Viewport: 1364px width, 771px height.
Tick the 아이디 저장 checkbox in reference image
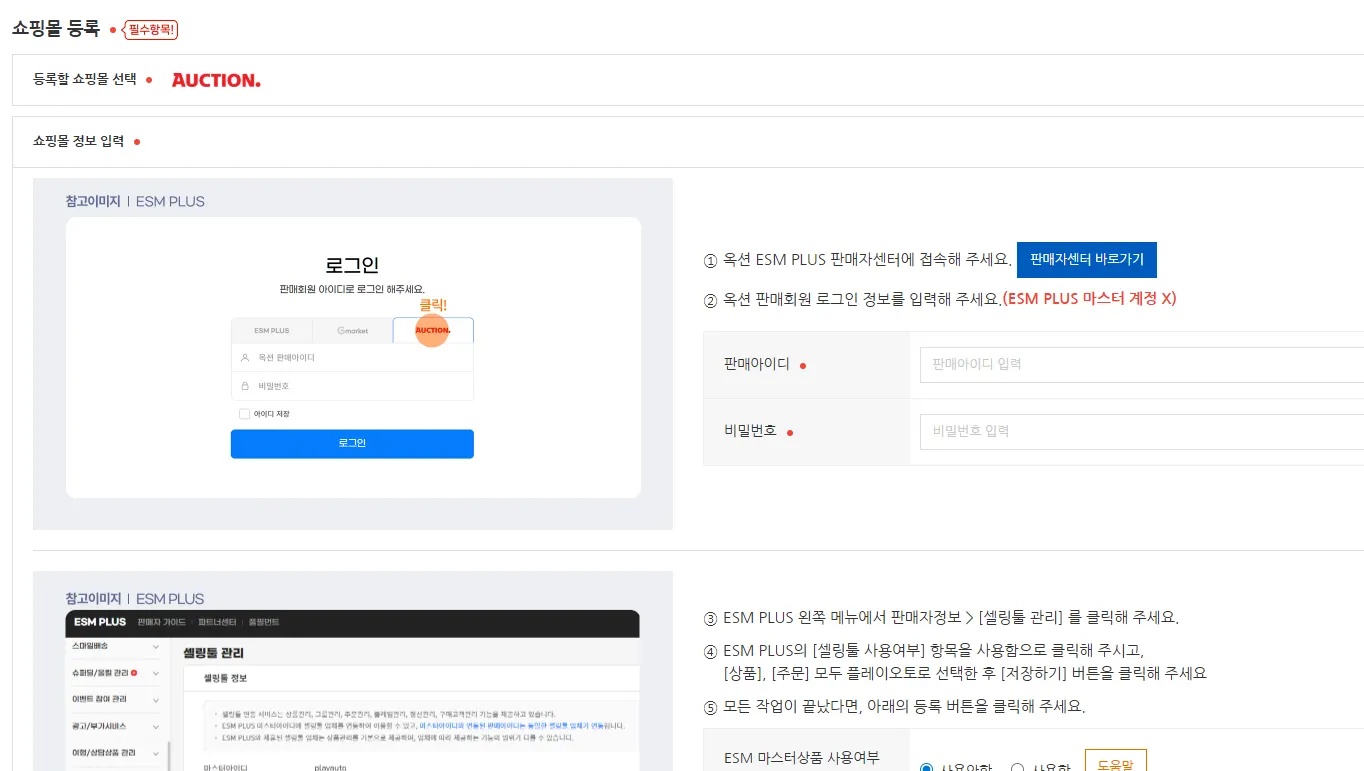click(x=244, y=413)
